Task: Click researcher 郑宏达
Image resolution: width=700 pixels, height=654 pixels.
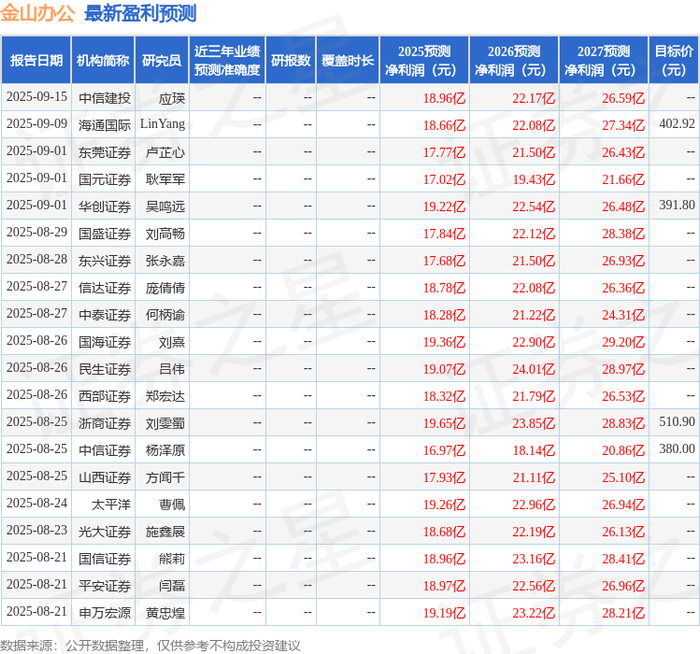Action: (x=165, y=396)
